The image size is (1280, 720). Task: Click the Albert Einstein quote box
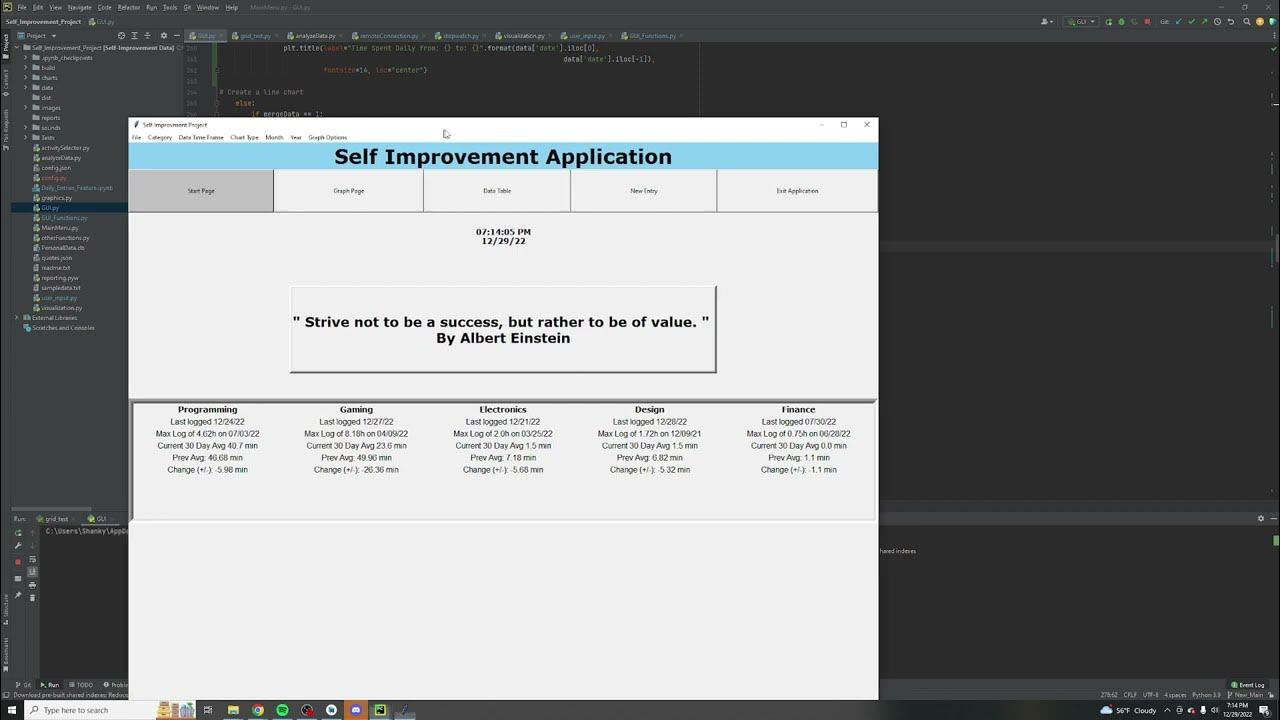point(503,330)
